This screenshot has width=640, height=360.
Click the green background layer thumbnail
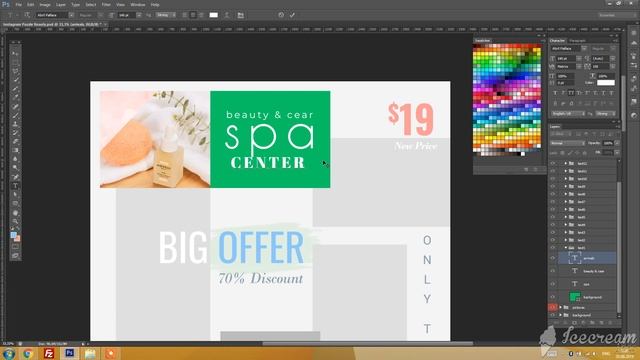click(575, 297)
